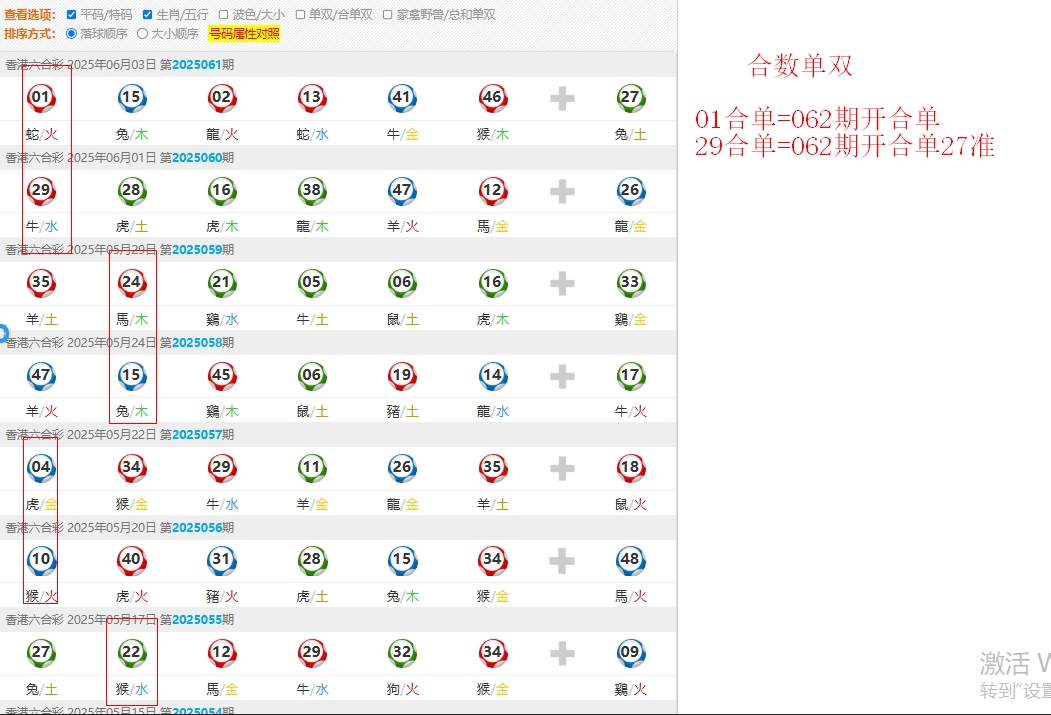Tick the 单双/合单双 checkbox
The height and width of the screenshot is (715, 1051).
(x=300, y=15)
